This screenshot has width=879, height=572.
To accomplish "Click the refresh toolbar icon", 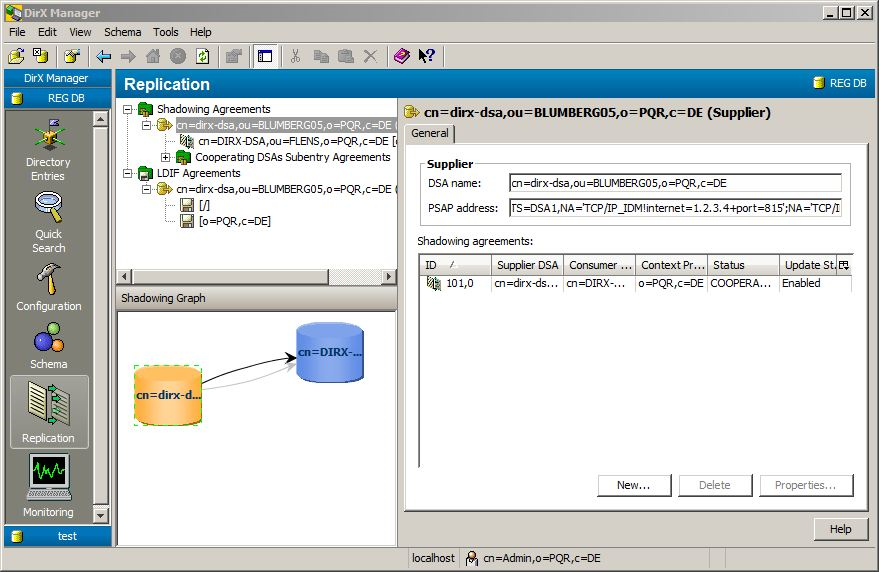I will (x=203, y=57).
